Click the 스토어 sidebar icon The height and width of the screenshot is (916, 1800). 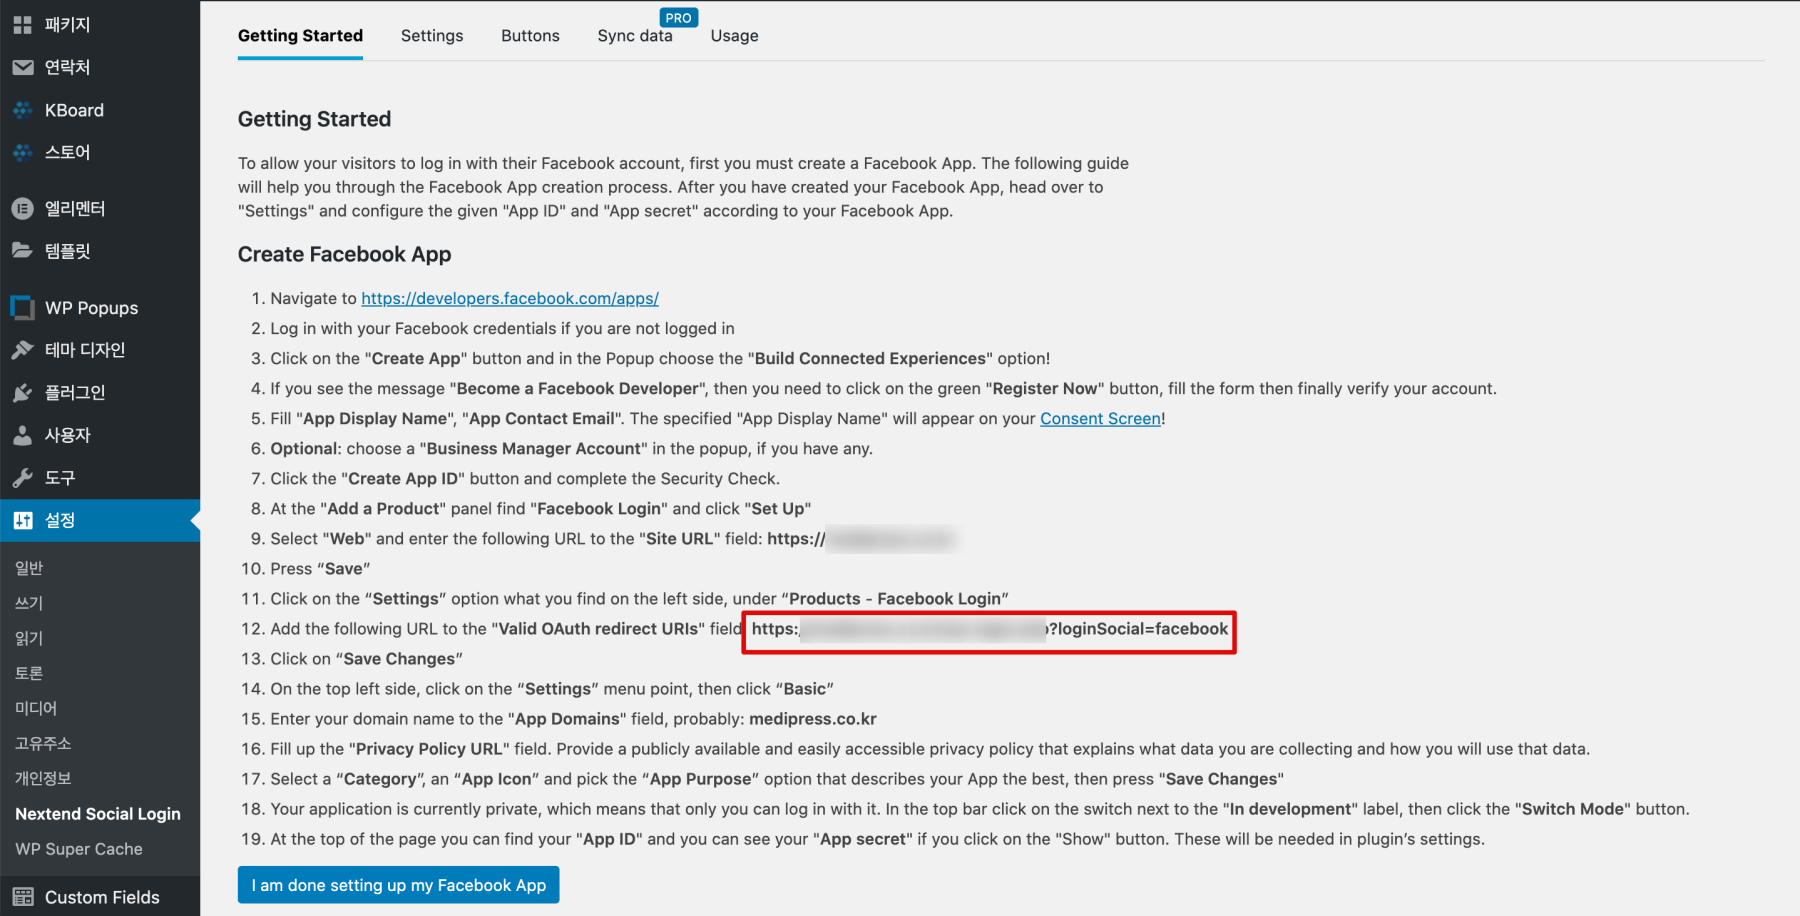coord(22,152)
